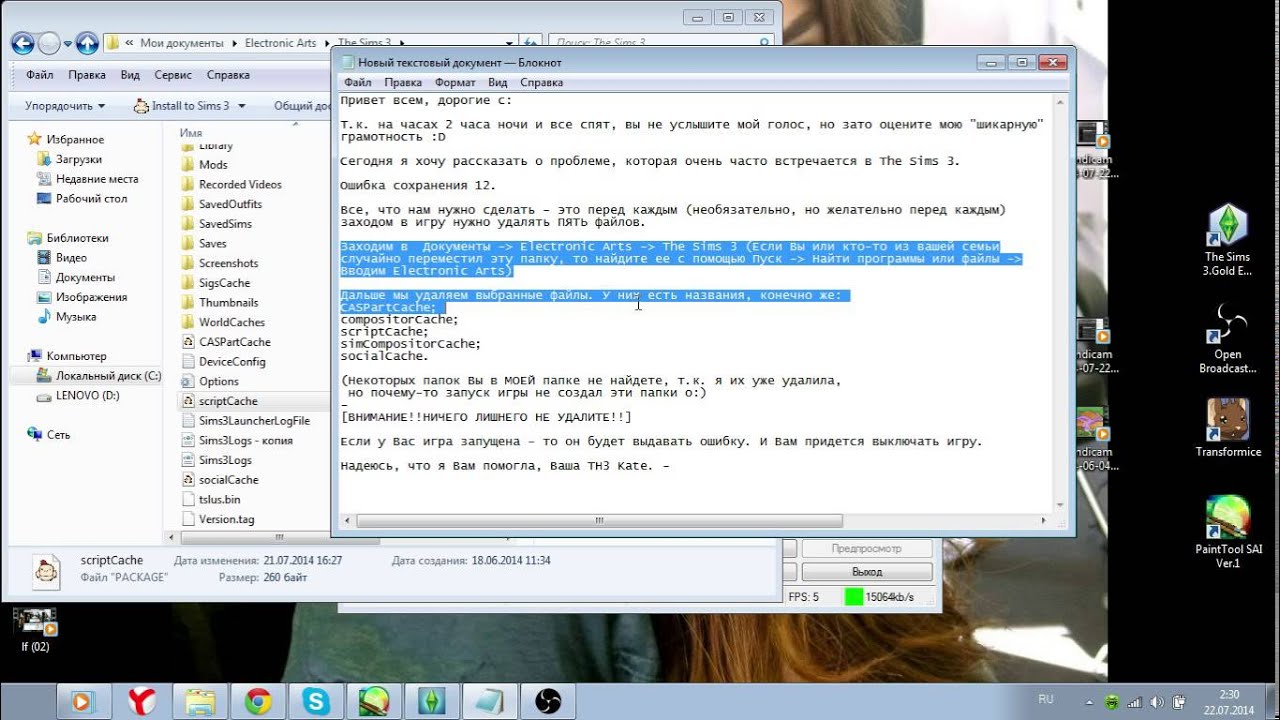Click the Предпросмотр button
This screenshot has height=720, width=1280.
click(867, 549)
